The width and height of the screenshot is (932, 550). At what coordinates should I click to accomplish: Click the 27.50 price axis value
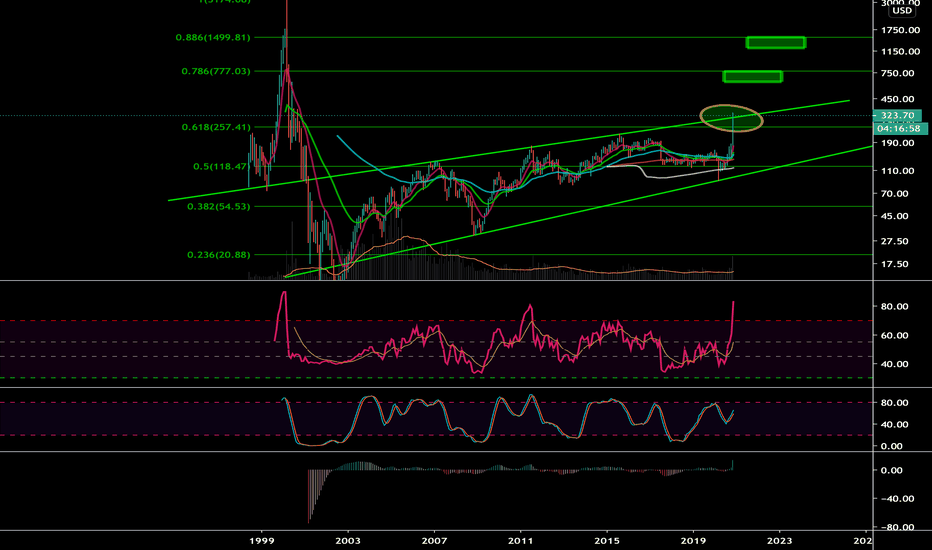click(895, 241)
